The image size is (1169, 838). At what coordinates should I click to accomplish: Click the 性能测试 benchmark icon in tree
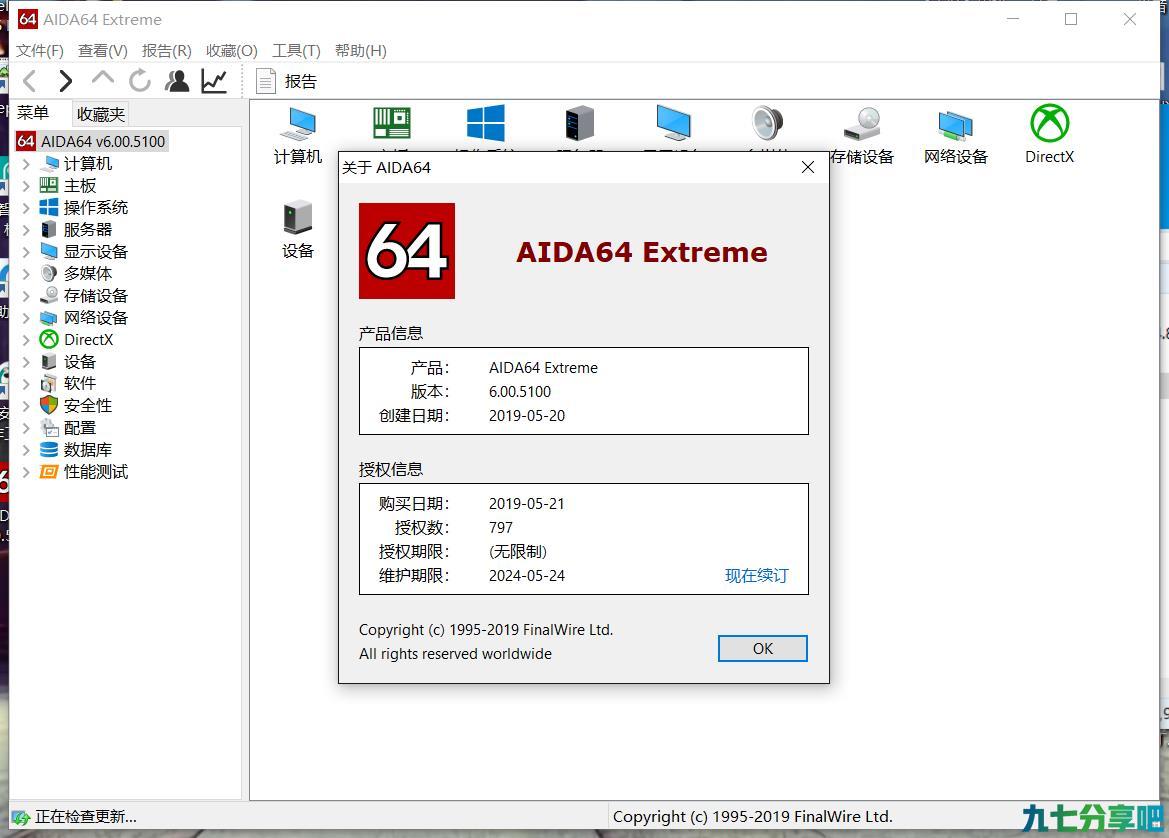[48, 472]
